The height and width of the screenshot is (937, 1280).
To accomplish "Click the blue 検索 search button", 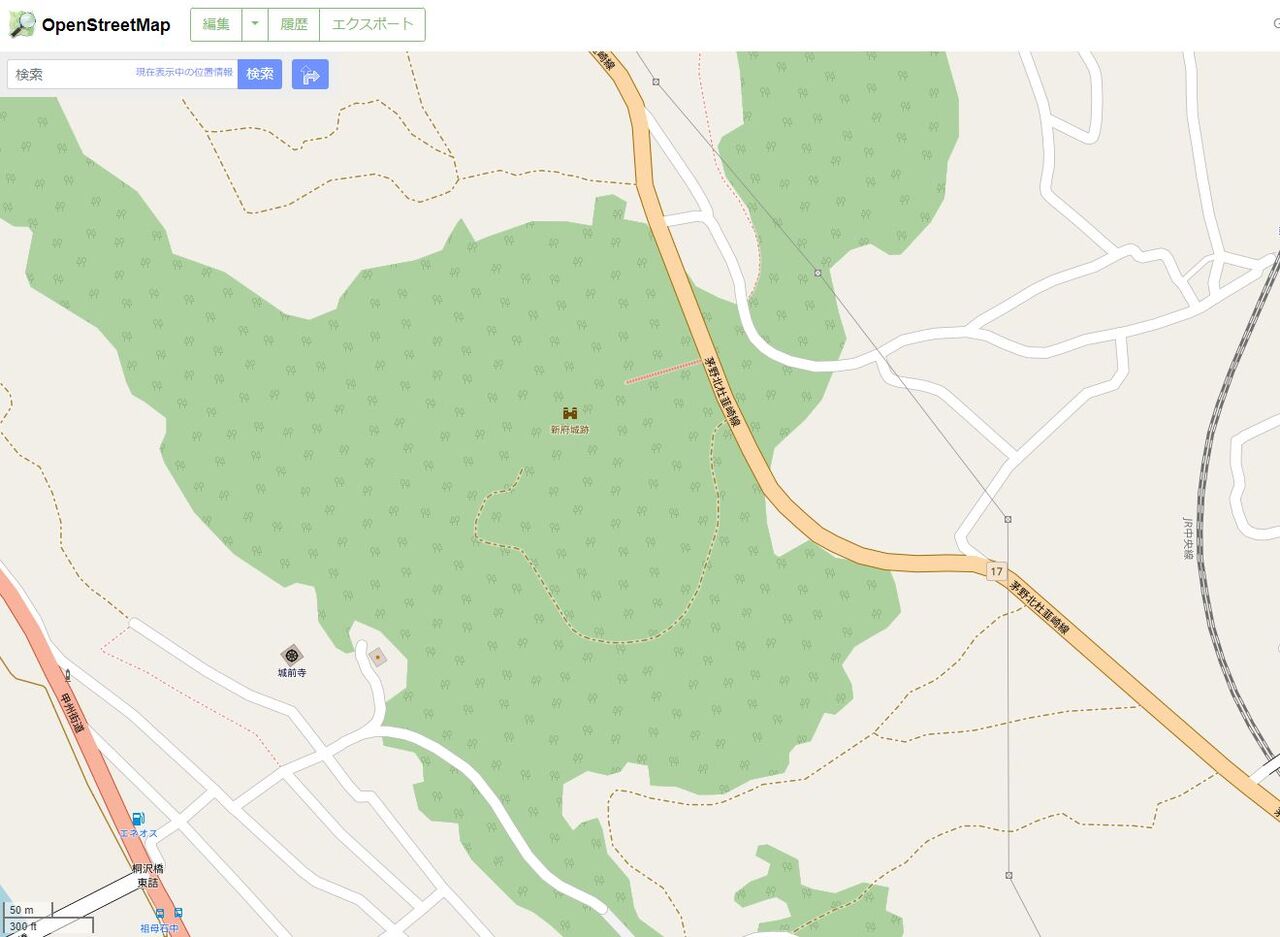I will pos(260,74).
